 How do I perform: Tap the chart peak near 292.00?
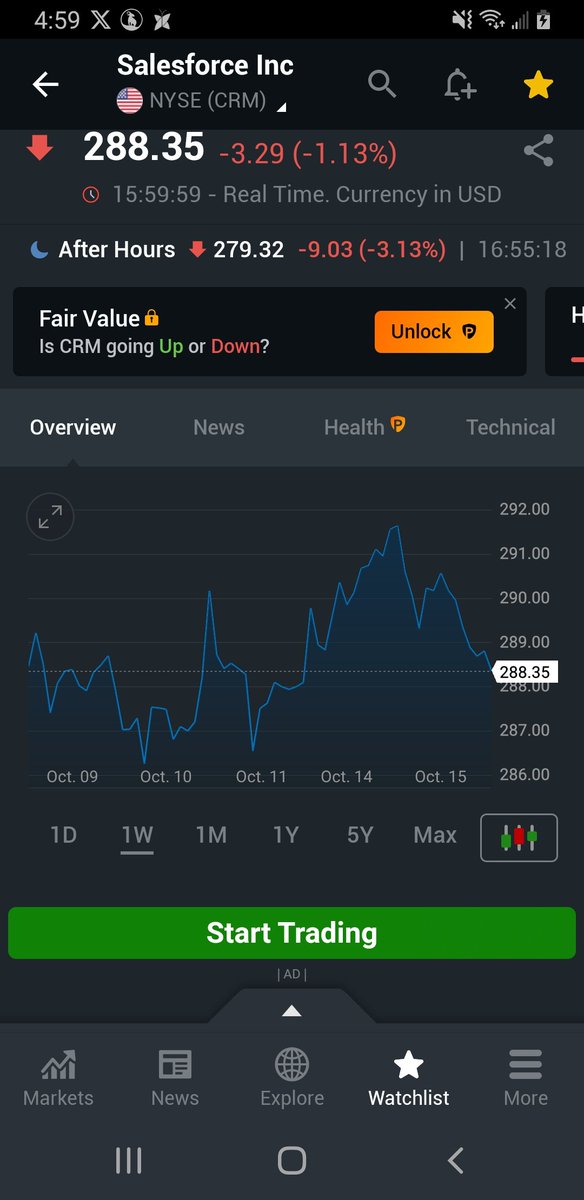(x=397, y=527)
